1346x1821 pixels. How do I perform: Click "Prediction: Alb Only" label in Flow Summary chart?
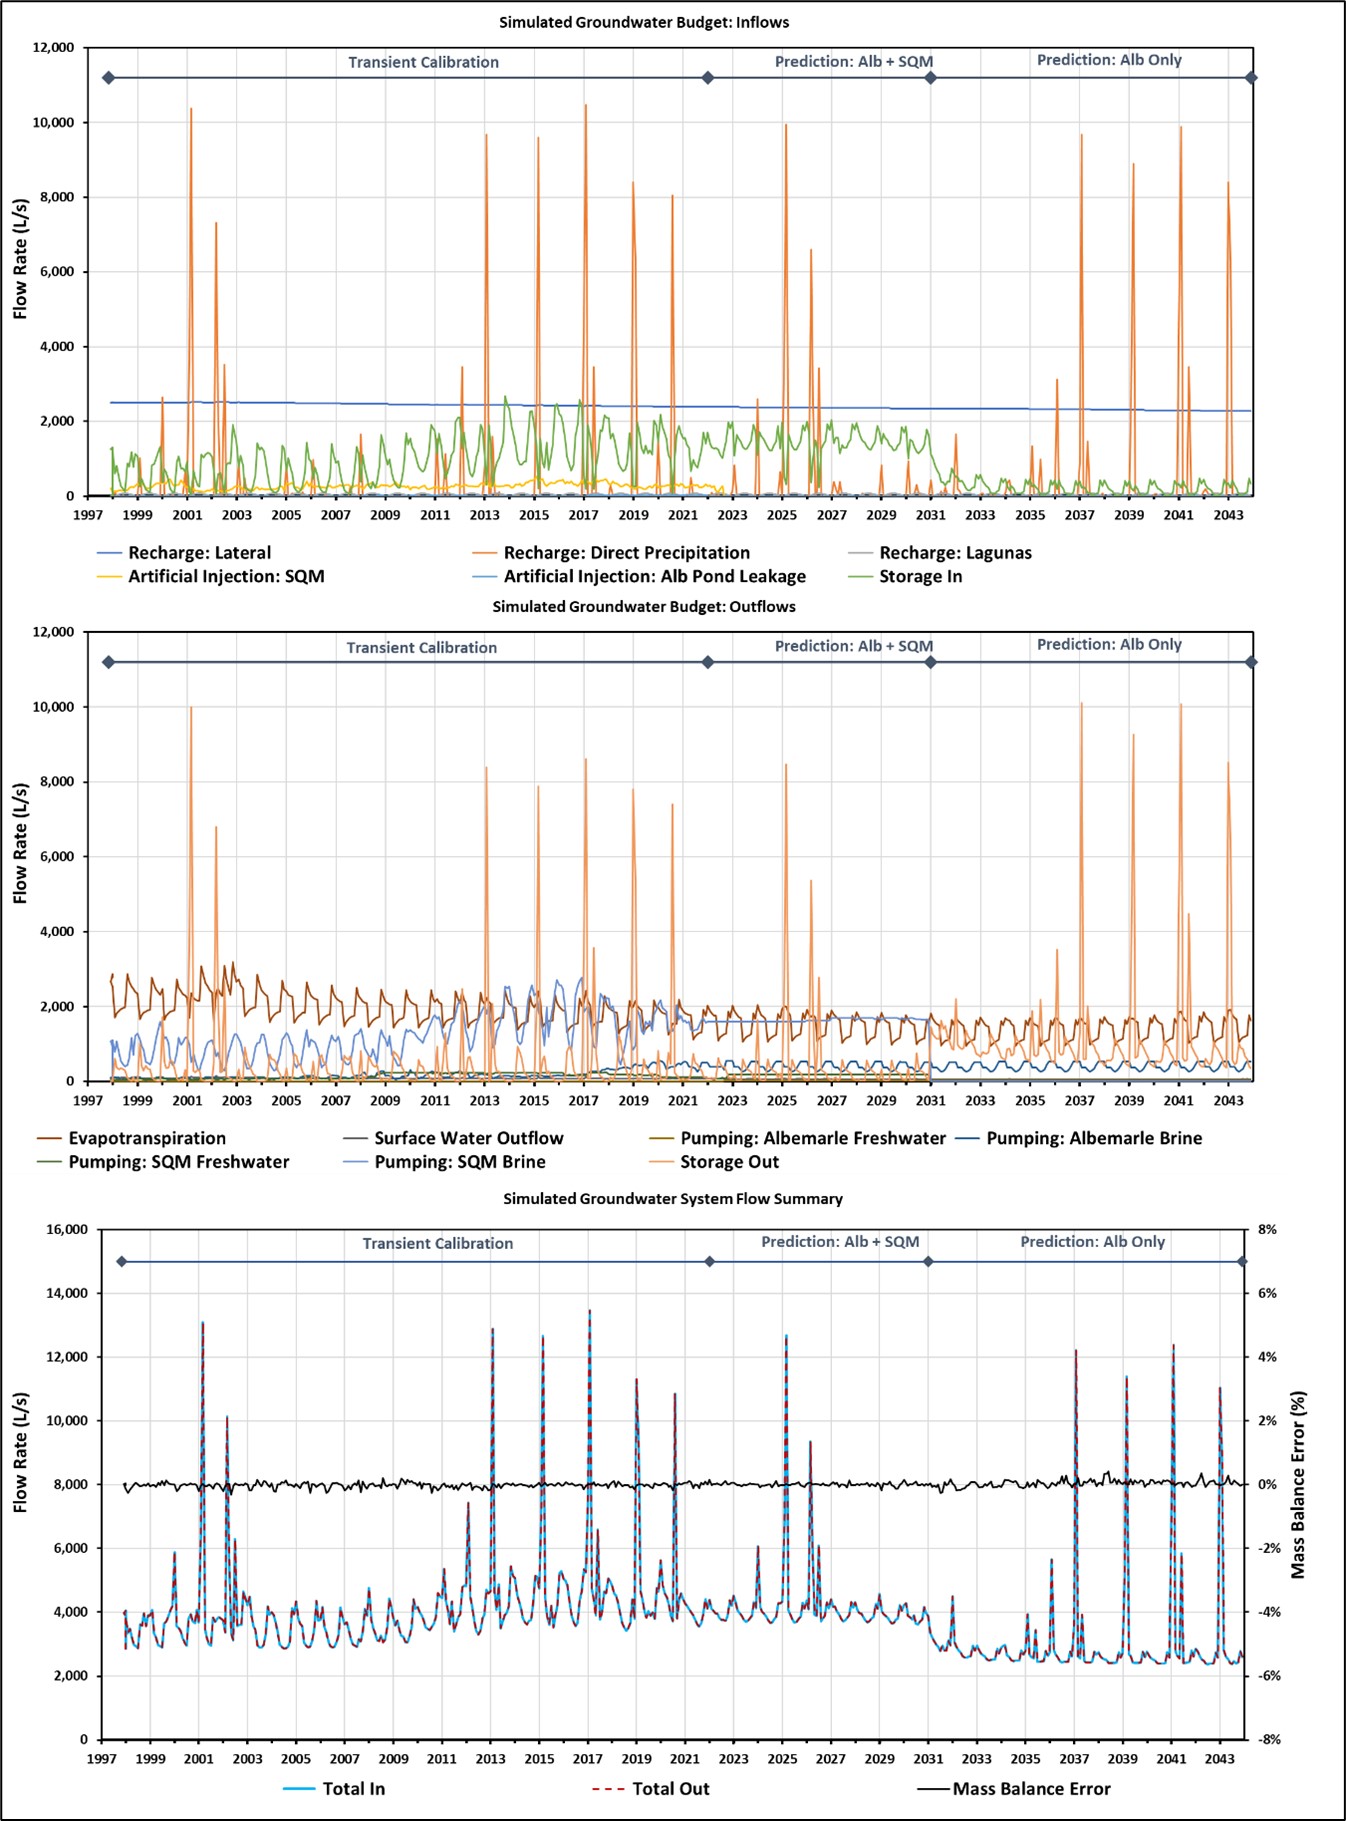click(x=1093, y=1242)
